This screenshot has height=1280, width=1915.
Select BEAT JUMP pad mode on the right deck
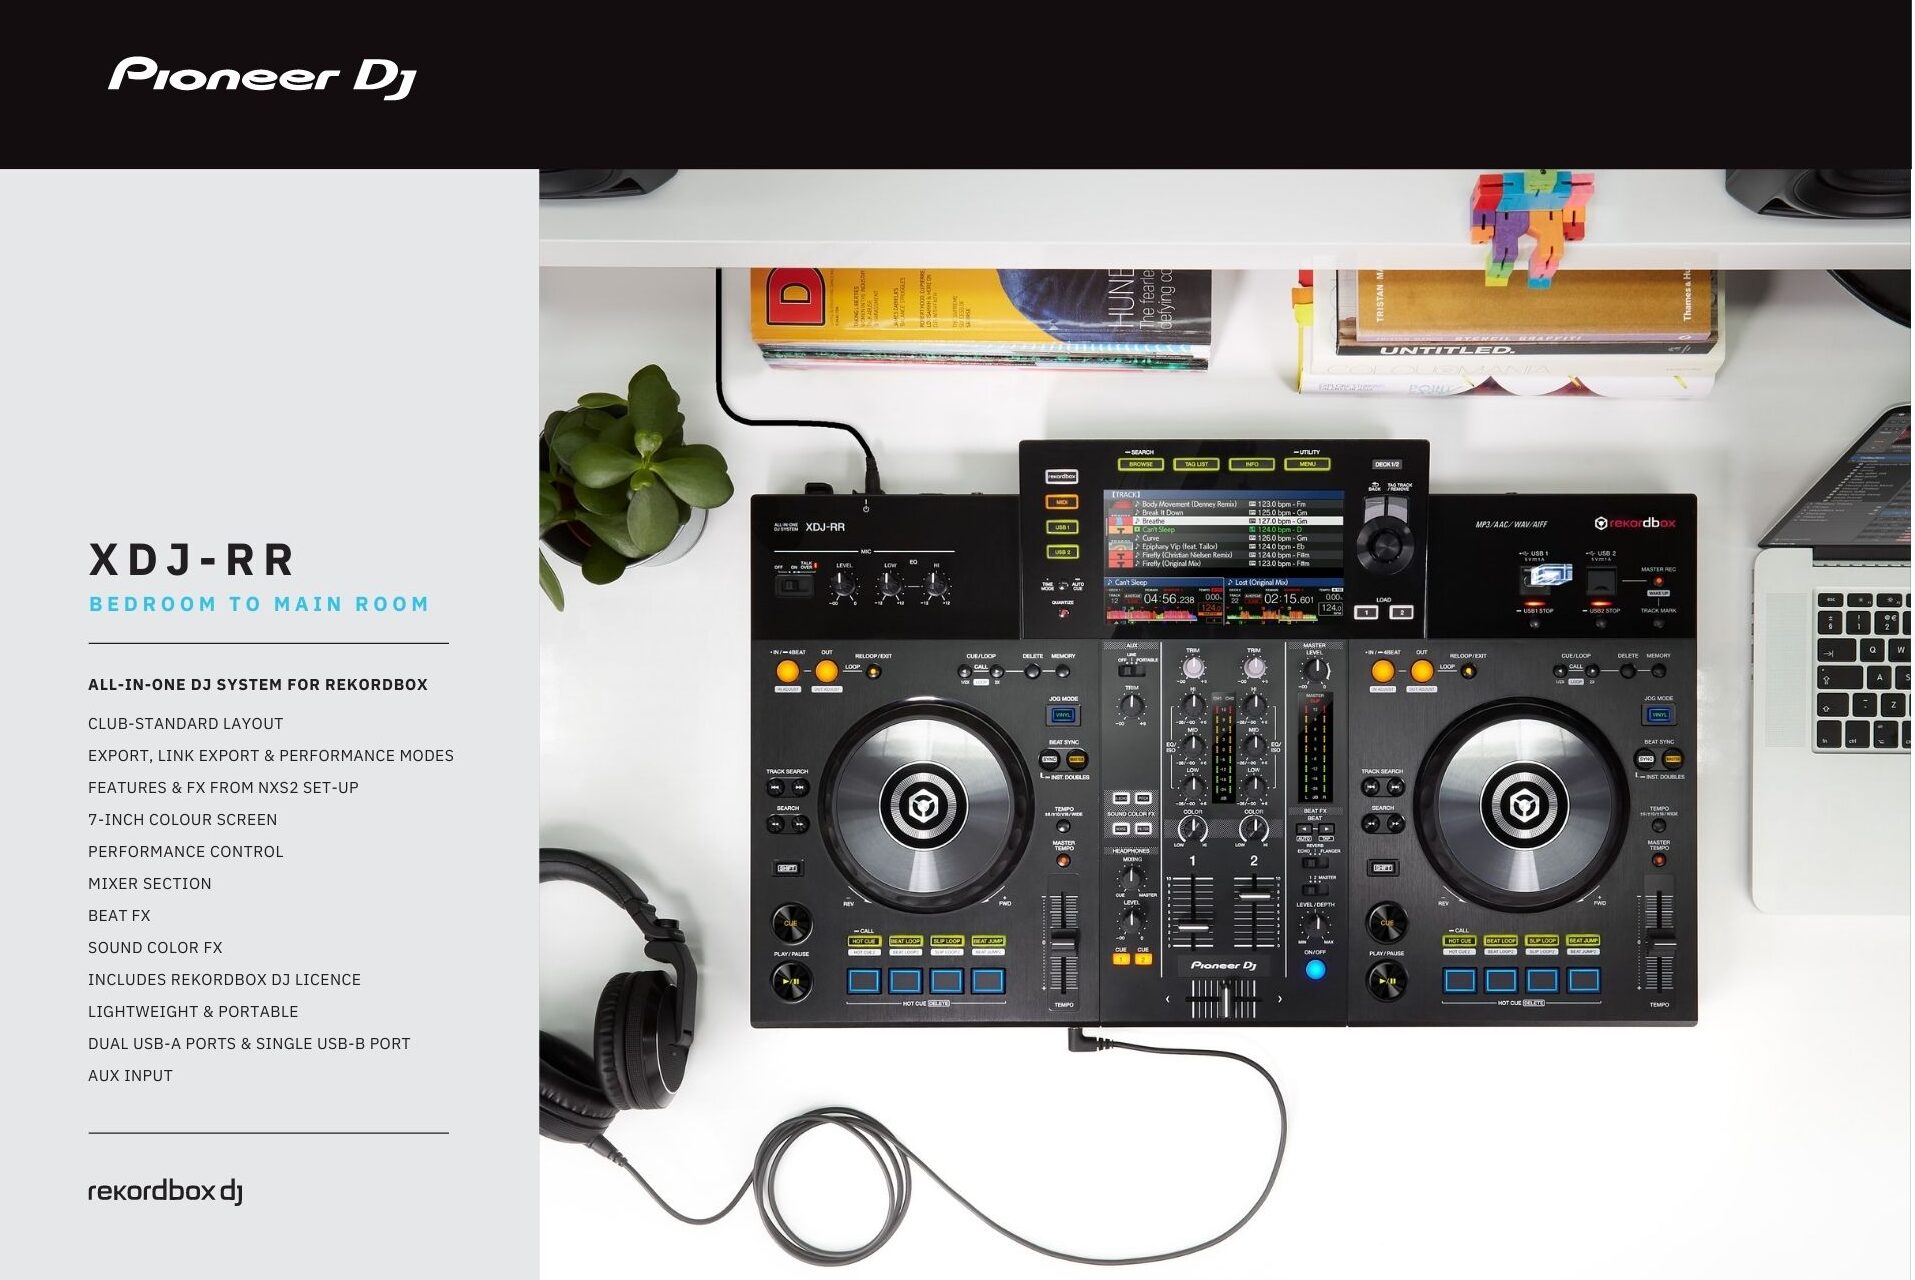pyautogui.click(x=1583, y=941)
